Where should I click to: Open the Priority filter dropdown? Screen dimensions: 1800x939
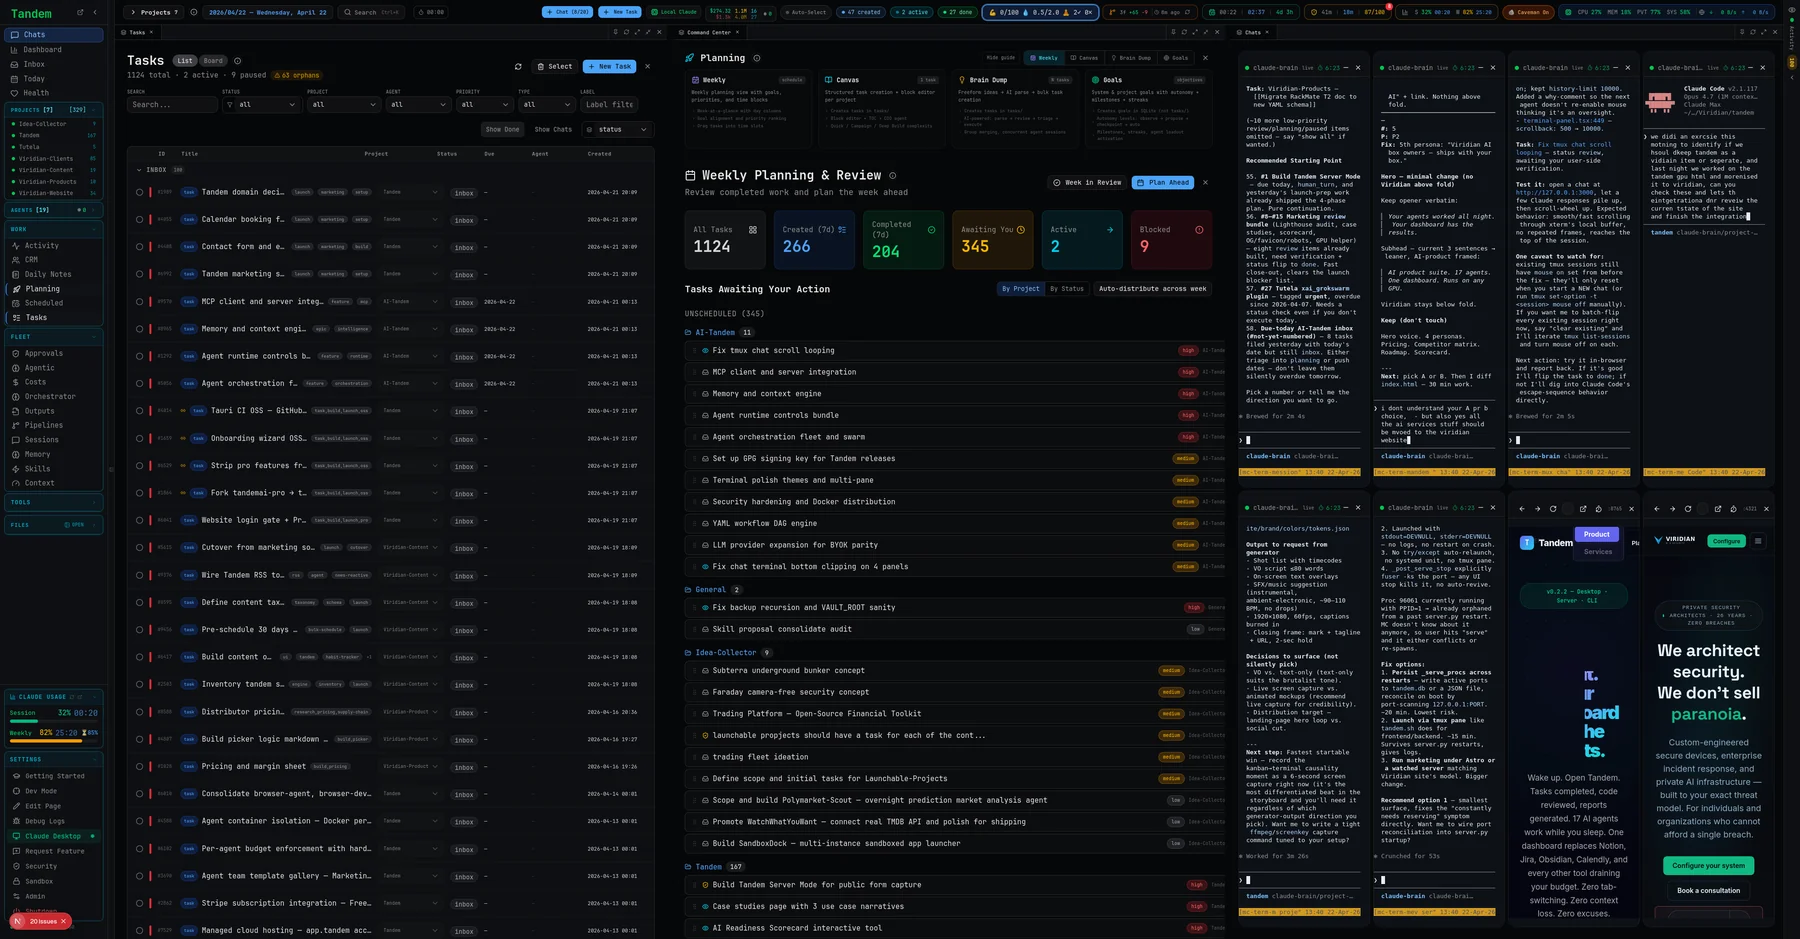[x=483, y=104]
